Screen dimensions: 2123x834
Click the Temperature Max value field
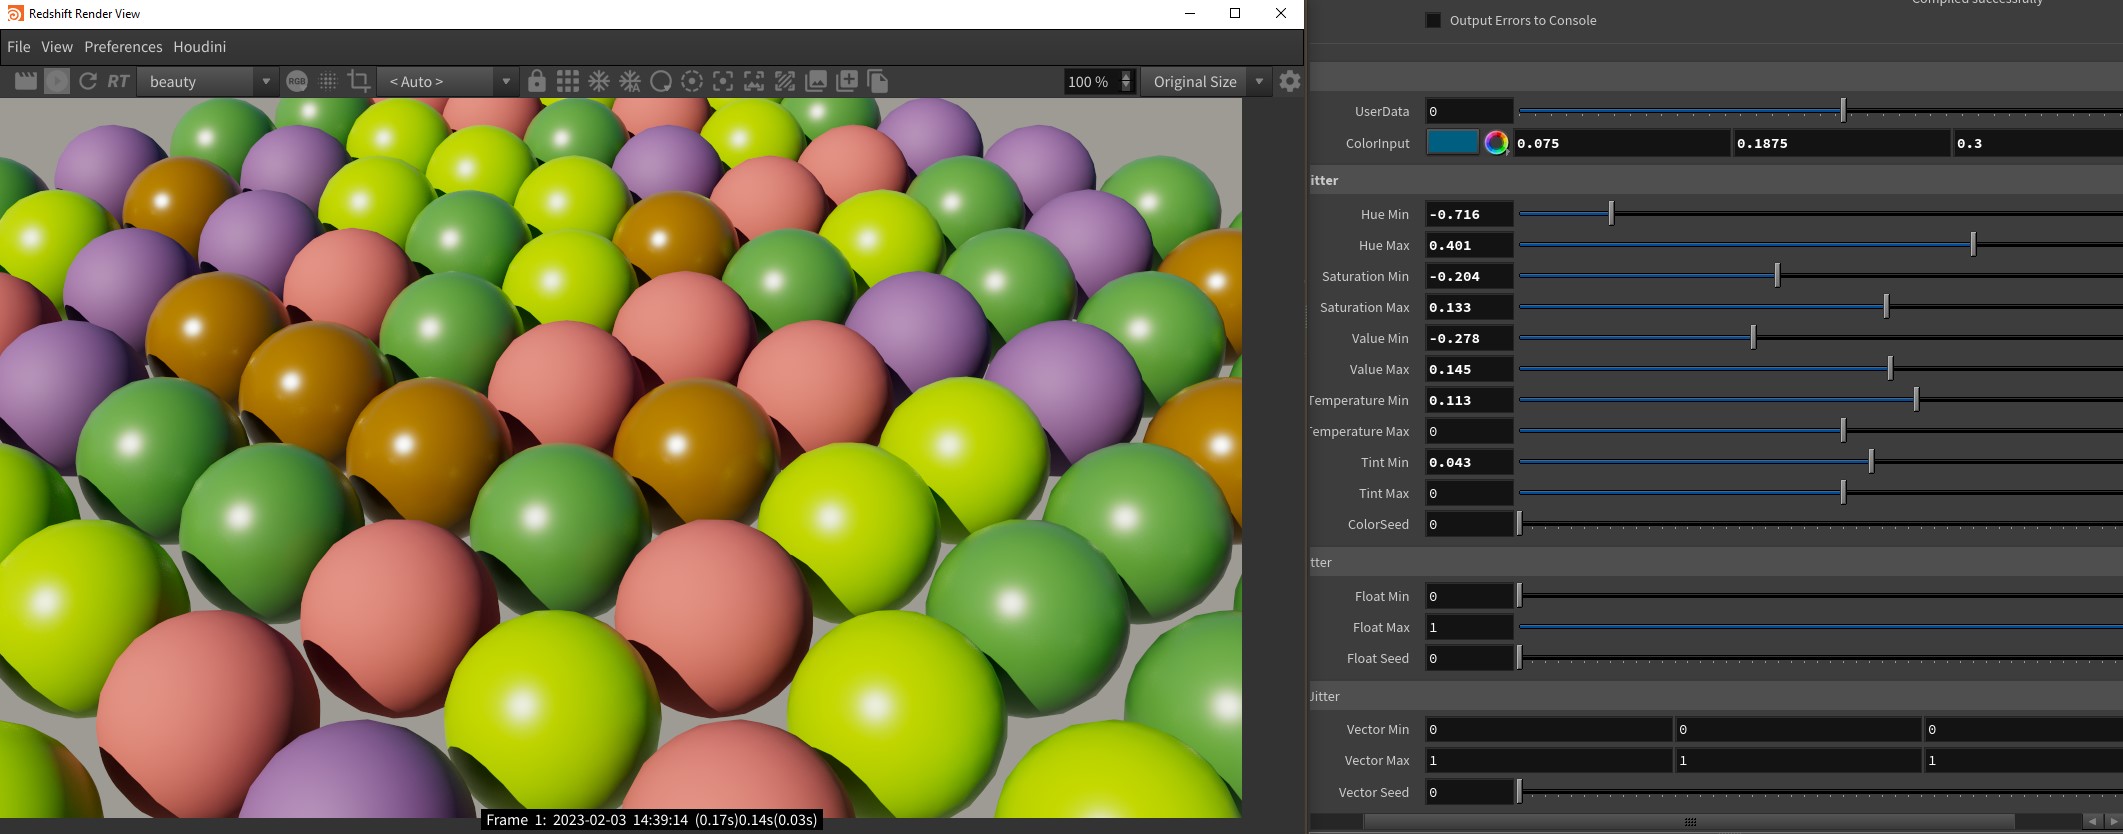(1469, 431)
